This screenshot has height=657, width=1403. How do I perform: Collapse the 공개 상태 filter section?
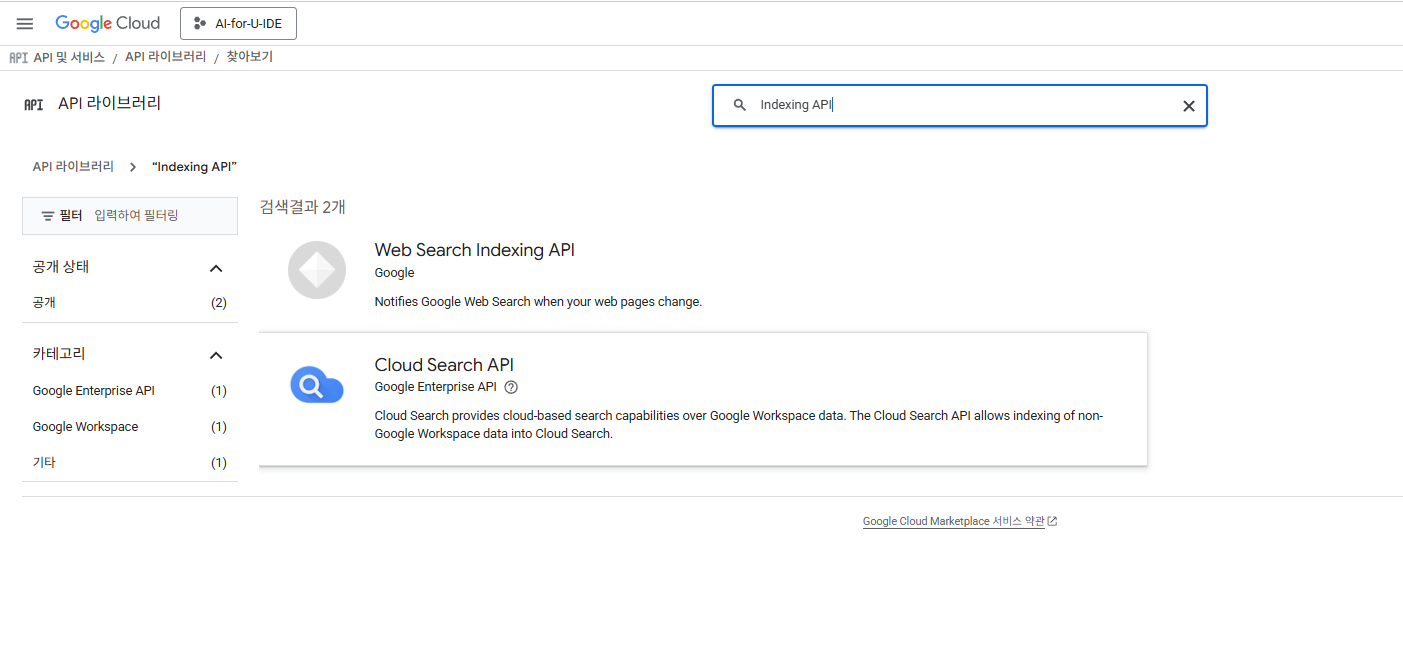pos(215,268)
